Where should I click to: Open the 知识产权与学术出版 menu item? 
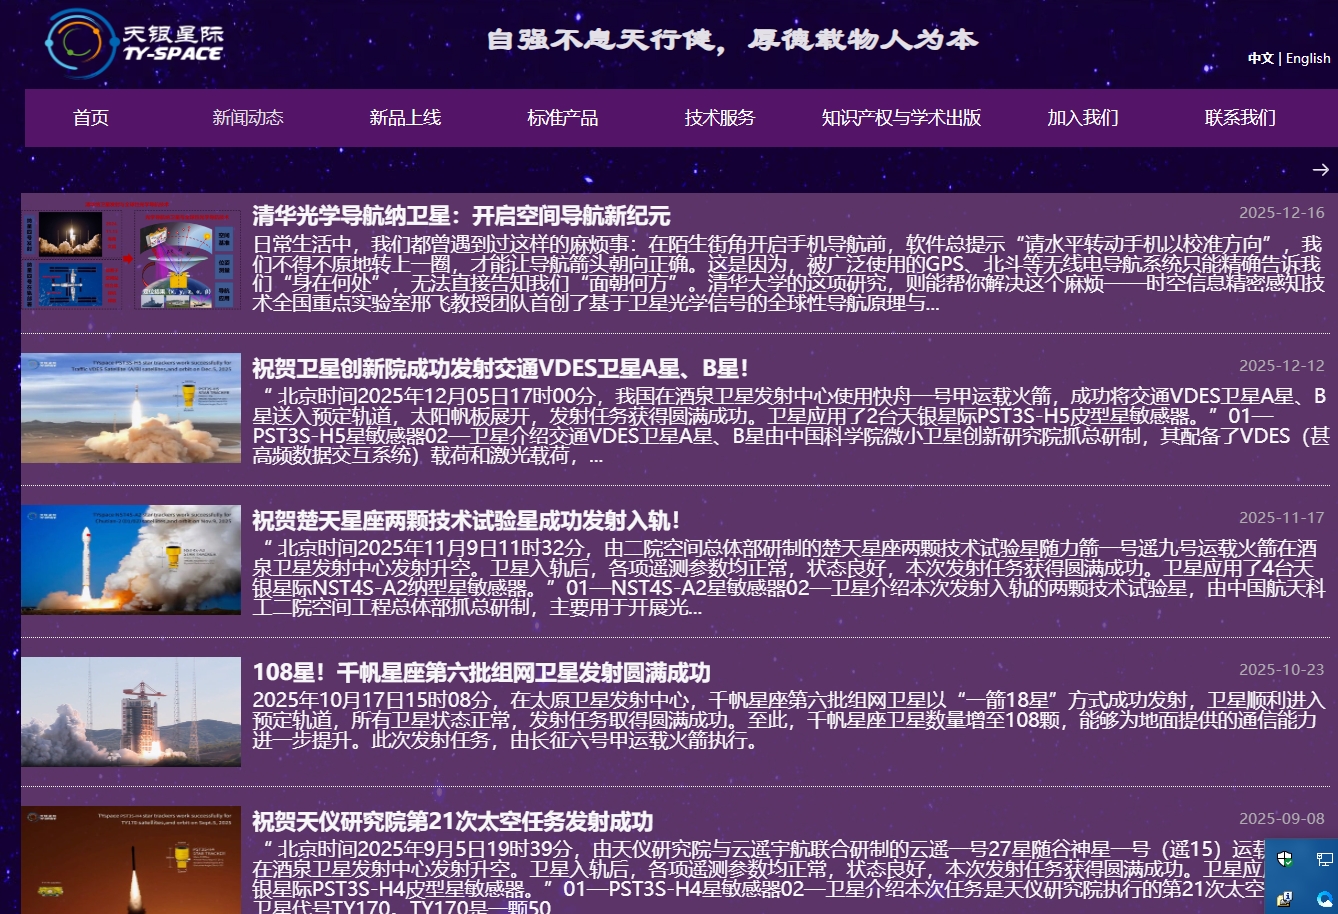coord(901,118)
